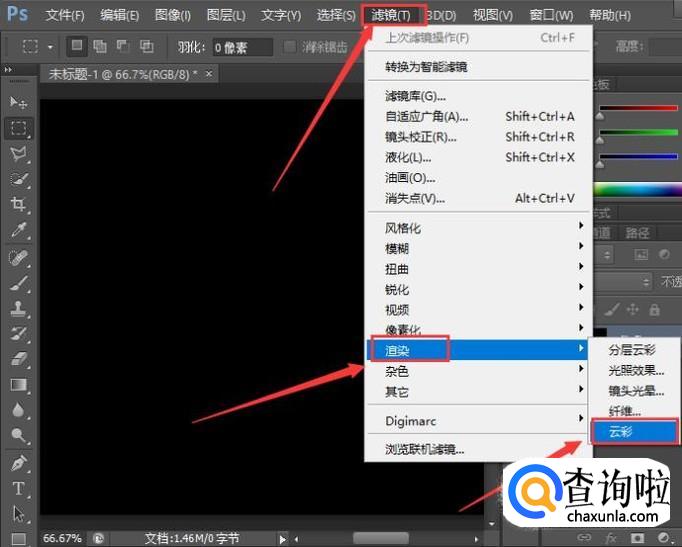
Task: Choose 云彩 in render submenu
Action: (634, 432)
